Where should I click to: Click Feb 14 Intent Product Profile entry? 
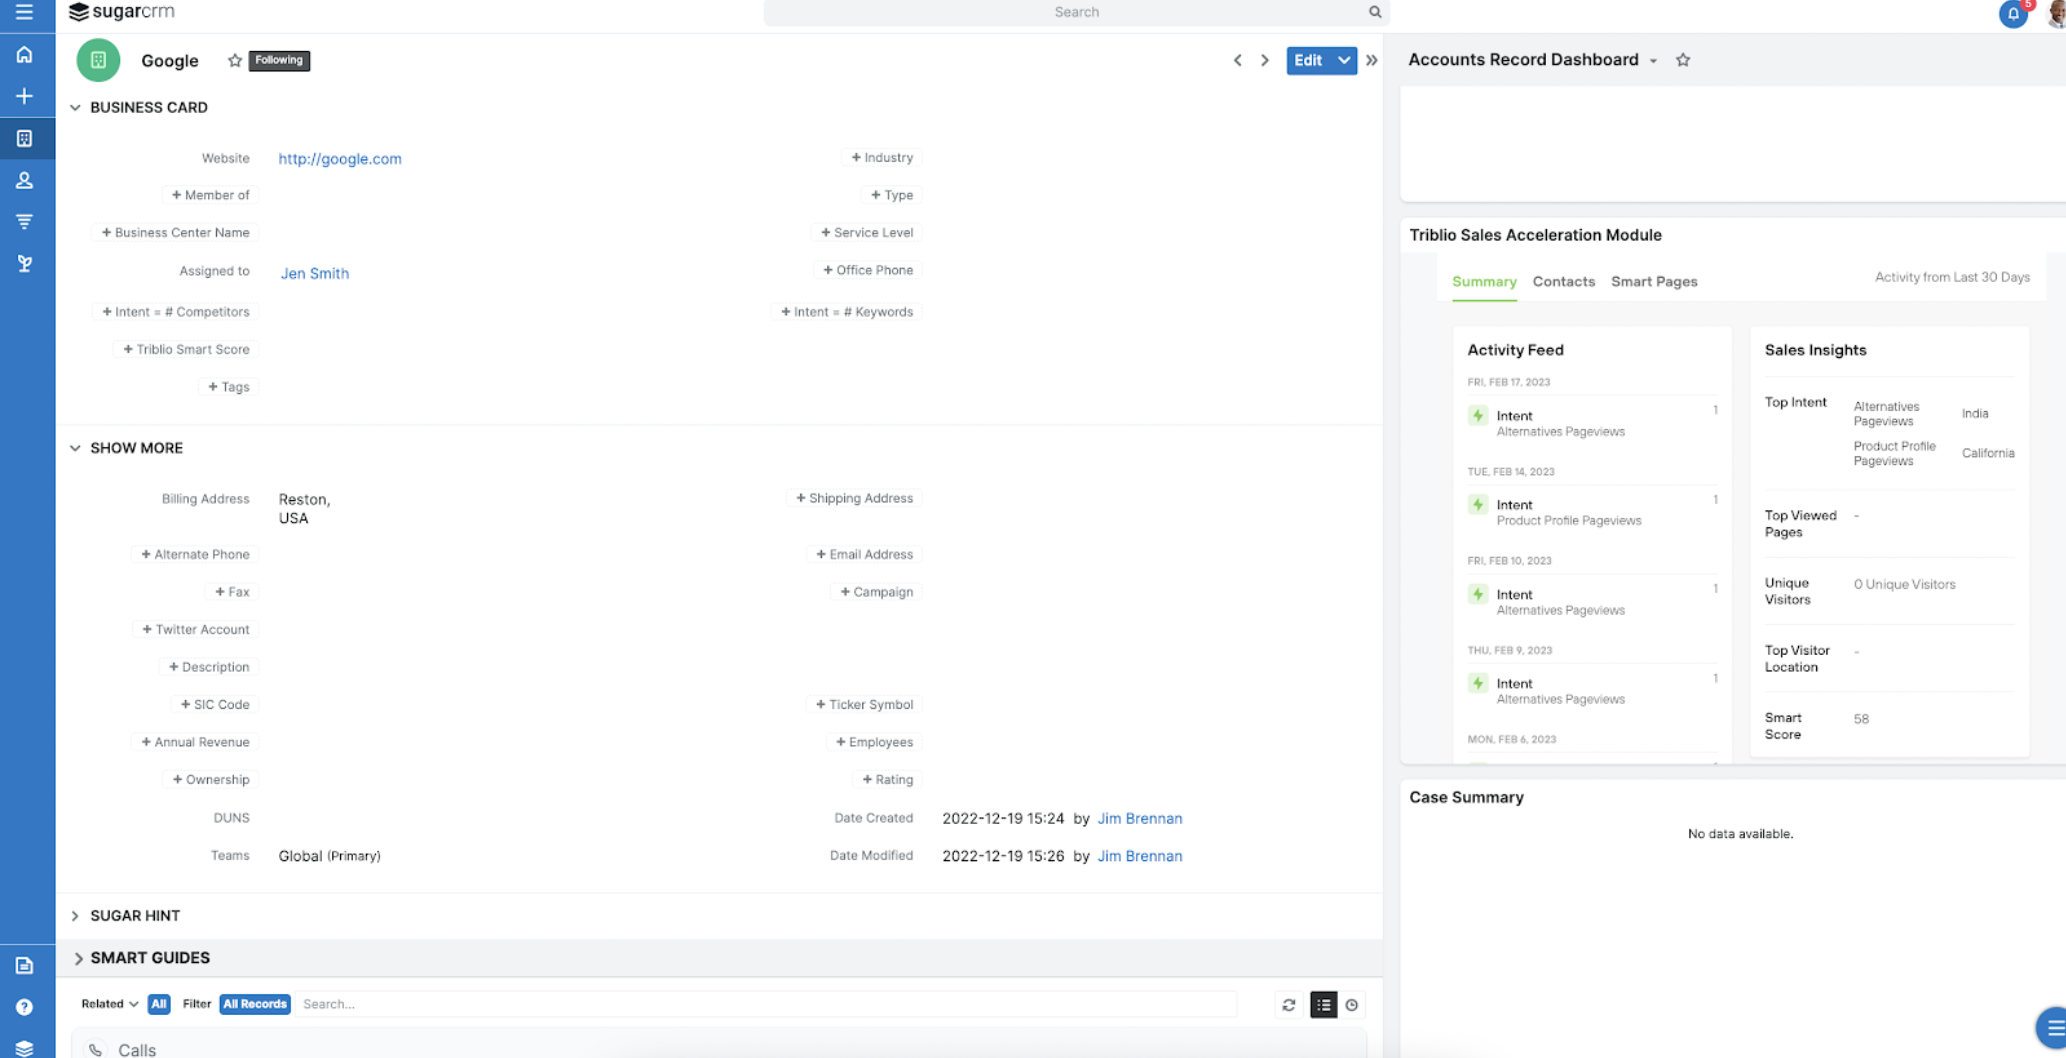pyautogui.click(x=1592, y=512)
